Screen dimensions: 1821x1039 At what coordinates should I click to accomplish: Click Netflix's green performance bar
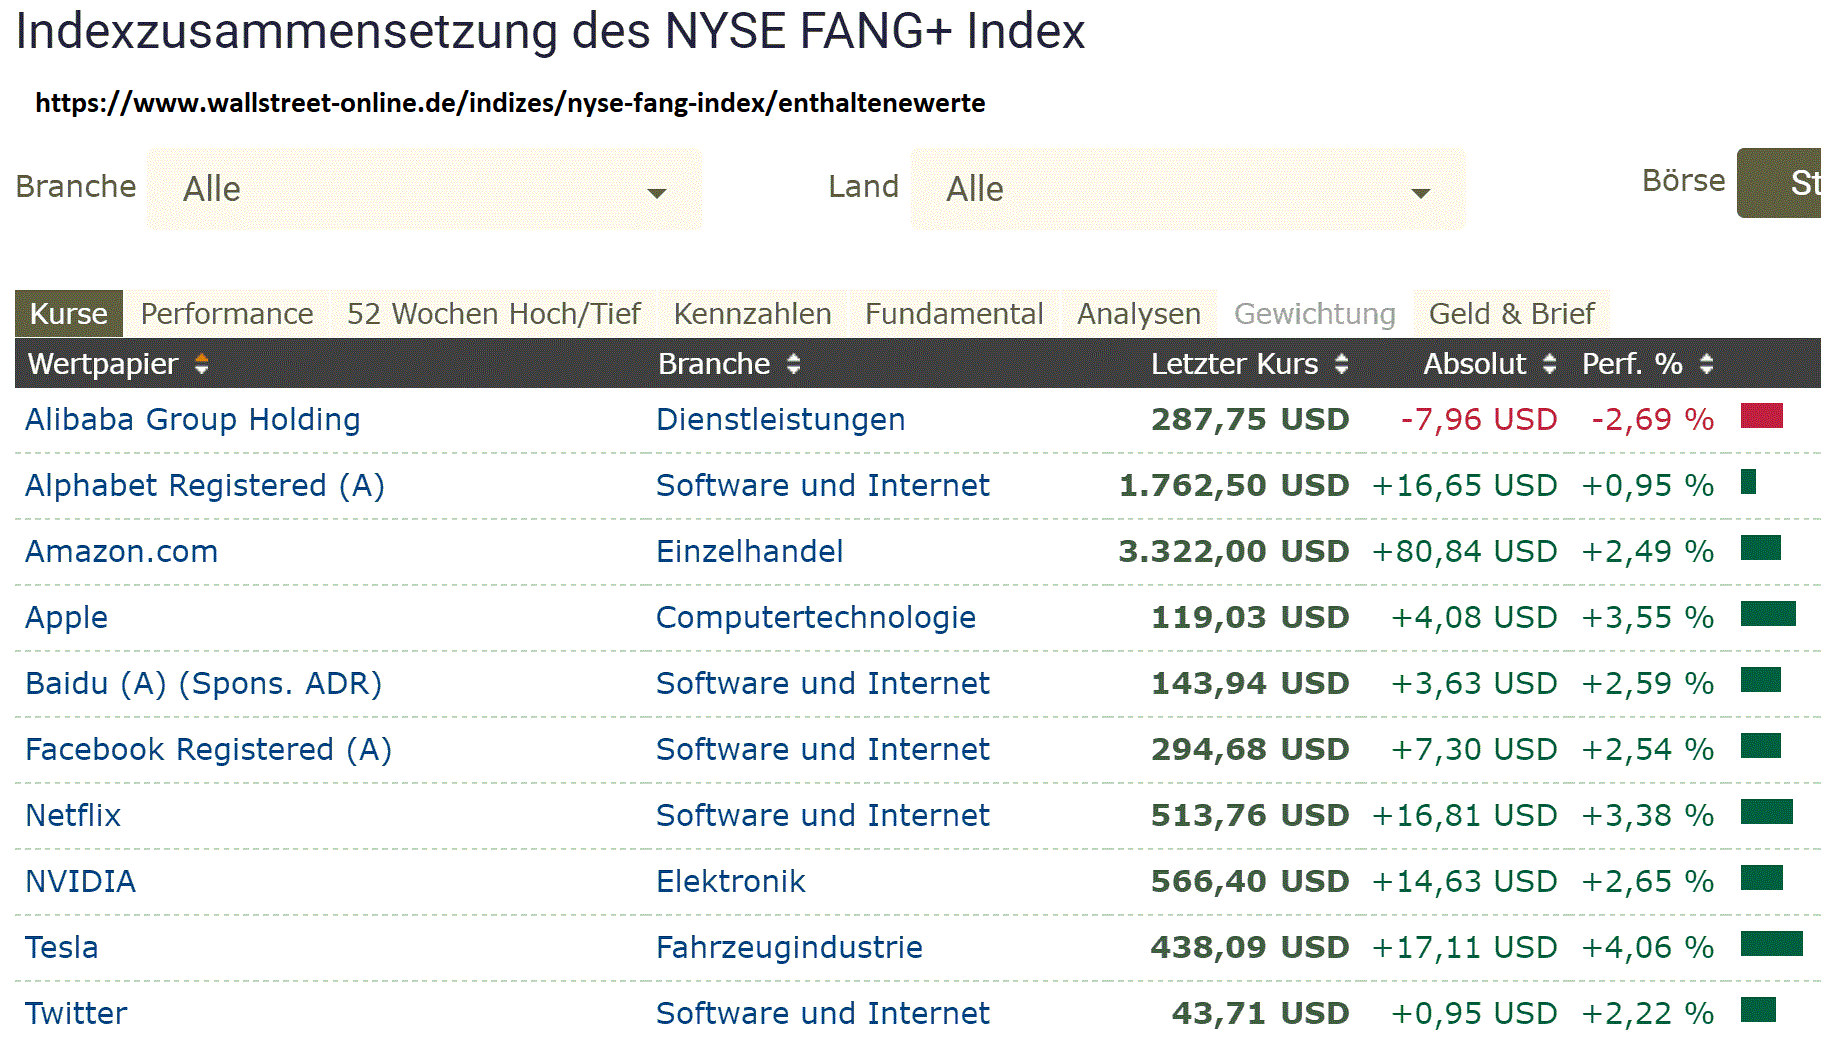1766,811
